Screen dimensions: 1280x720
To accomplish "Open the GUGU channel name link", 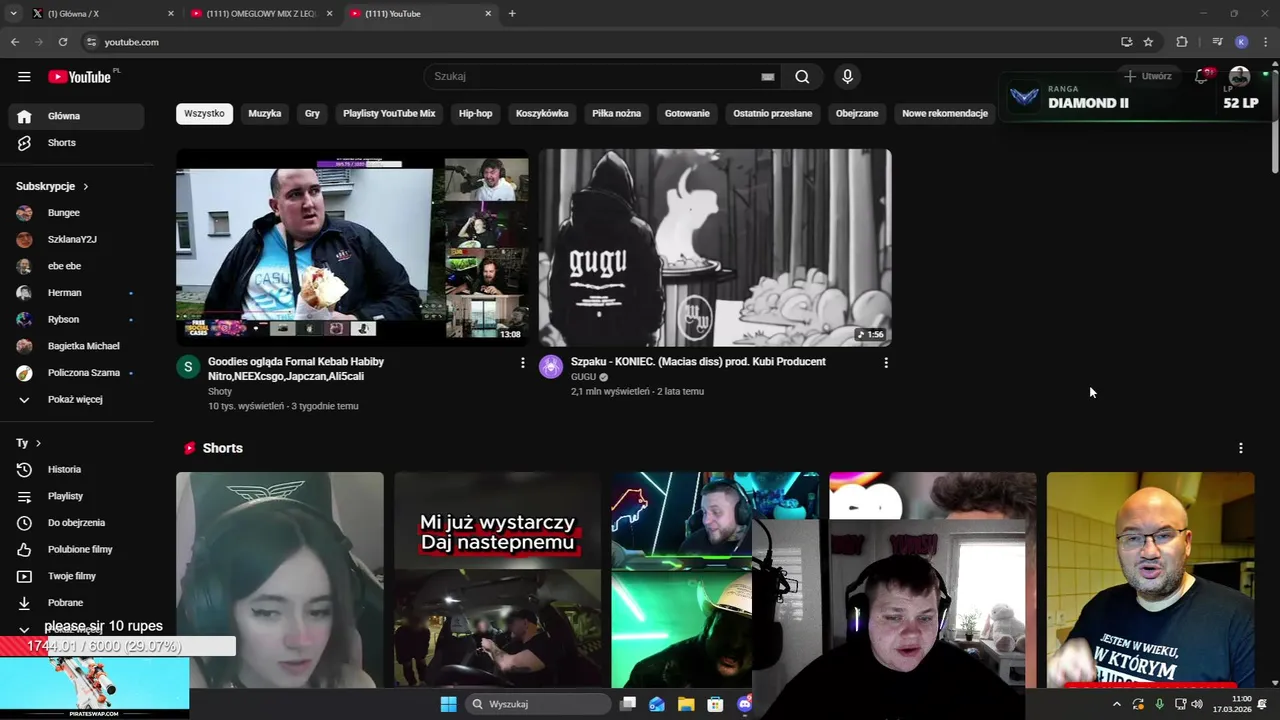I will coord(583,377).
